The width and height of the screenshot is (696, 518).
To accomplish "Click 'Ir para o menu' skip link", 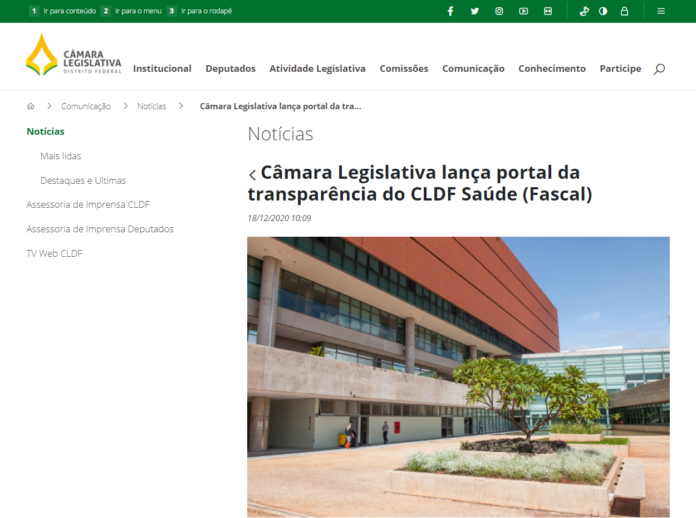I will [x=138, y=11].
